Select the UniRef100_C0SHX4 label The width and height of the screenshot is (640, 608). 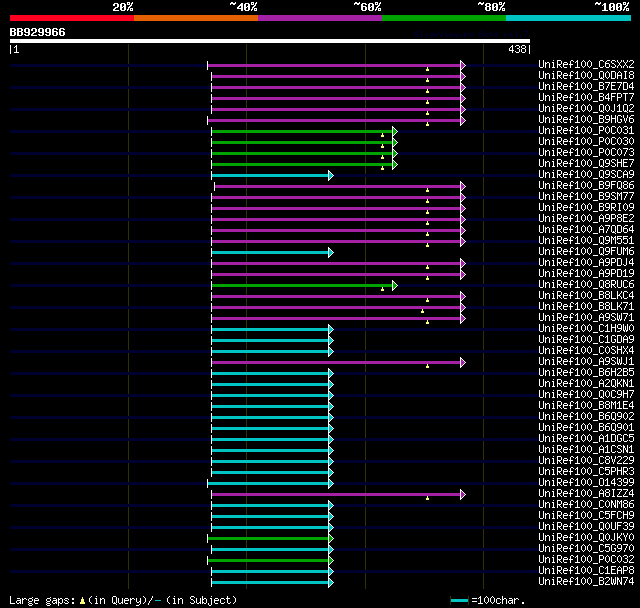(x=586, y=351)
